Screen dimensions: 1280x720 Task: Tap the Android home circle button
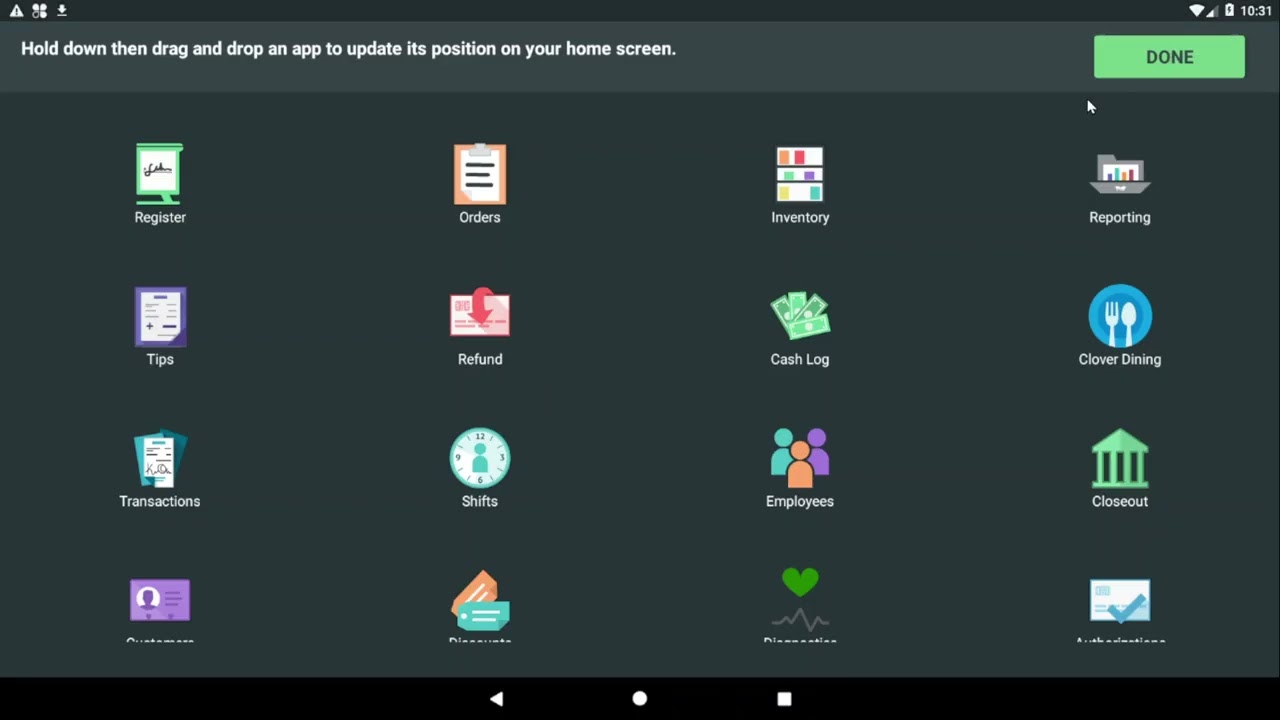[640, 699]
